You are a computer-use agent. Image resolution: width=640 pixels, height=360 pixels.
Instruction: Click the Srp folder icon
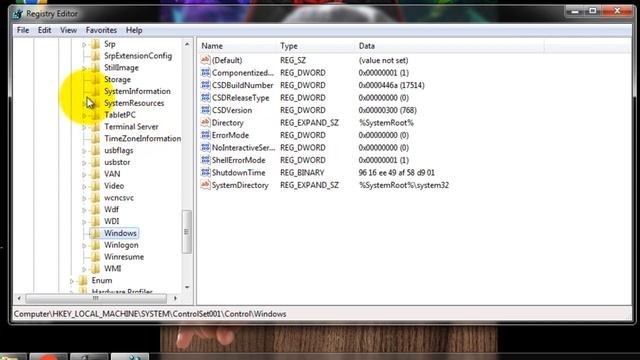point(95,44)
